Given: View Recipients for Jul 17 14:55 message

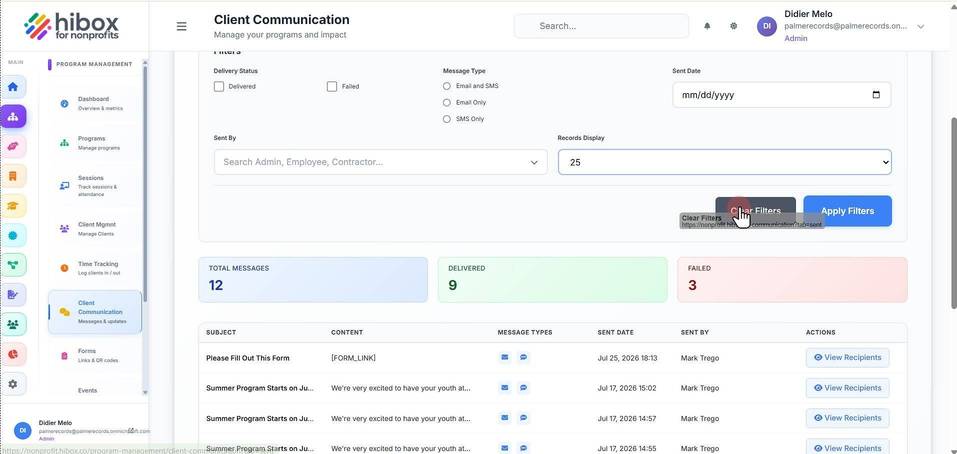Looking at the screenshot, I should pyautogui.click(x=847, y=448).
